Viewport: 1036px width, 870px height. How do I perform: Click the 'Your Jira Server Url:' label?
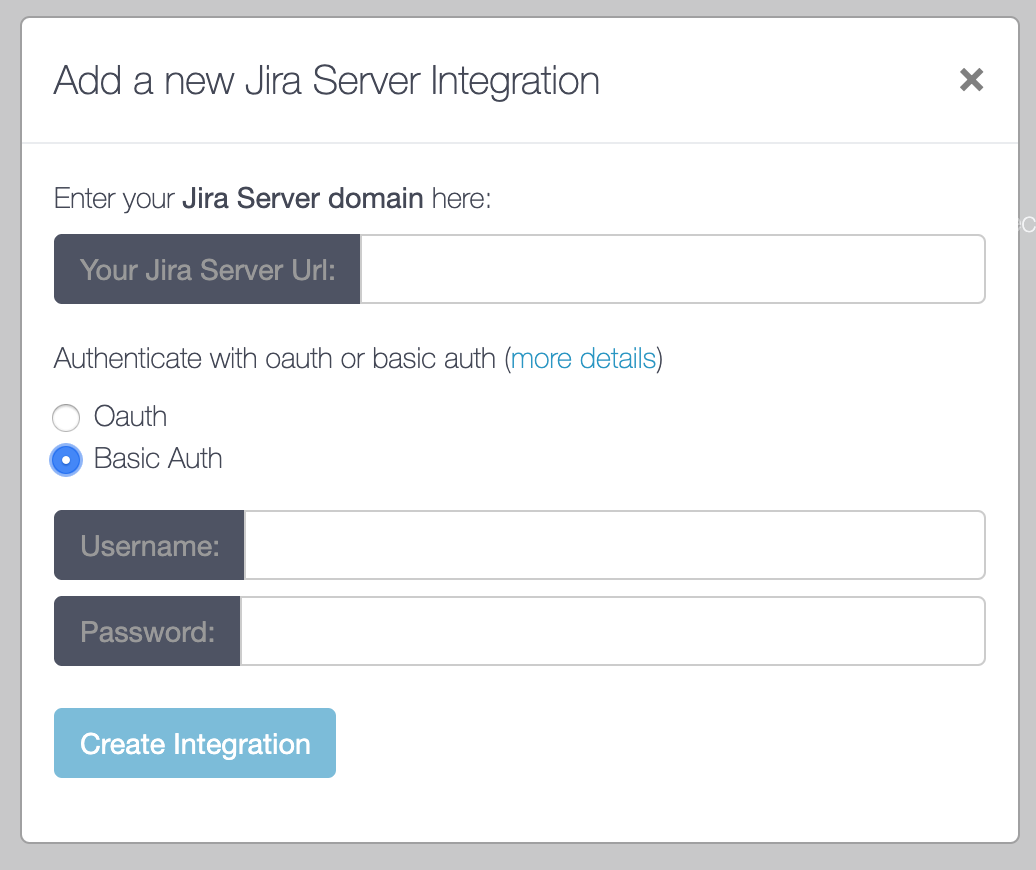[207, 269]
